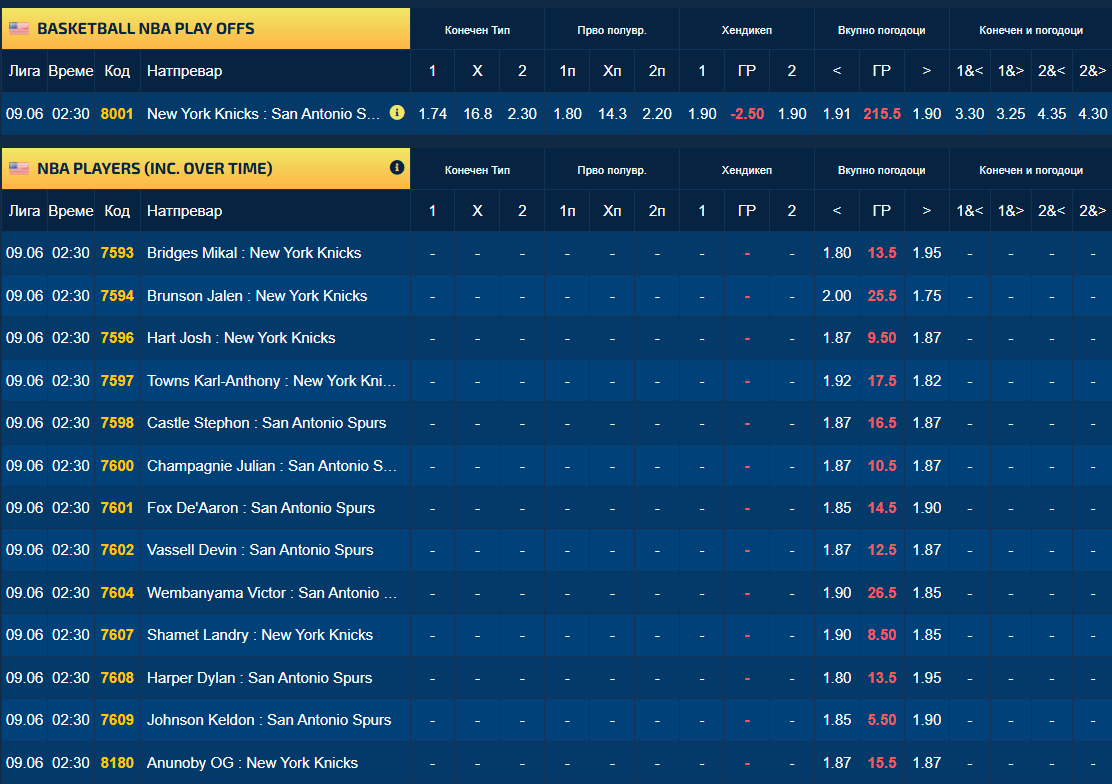Select Johnson Keldon under odds 1.85
The width and height of the screenshot is (1112, 784).
(x=837, y=720)
